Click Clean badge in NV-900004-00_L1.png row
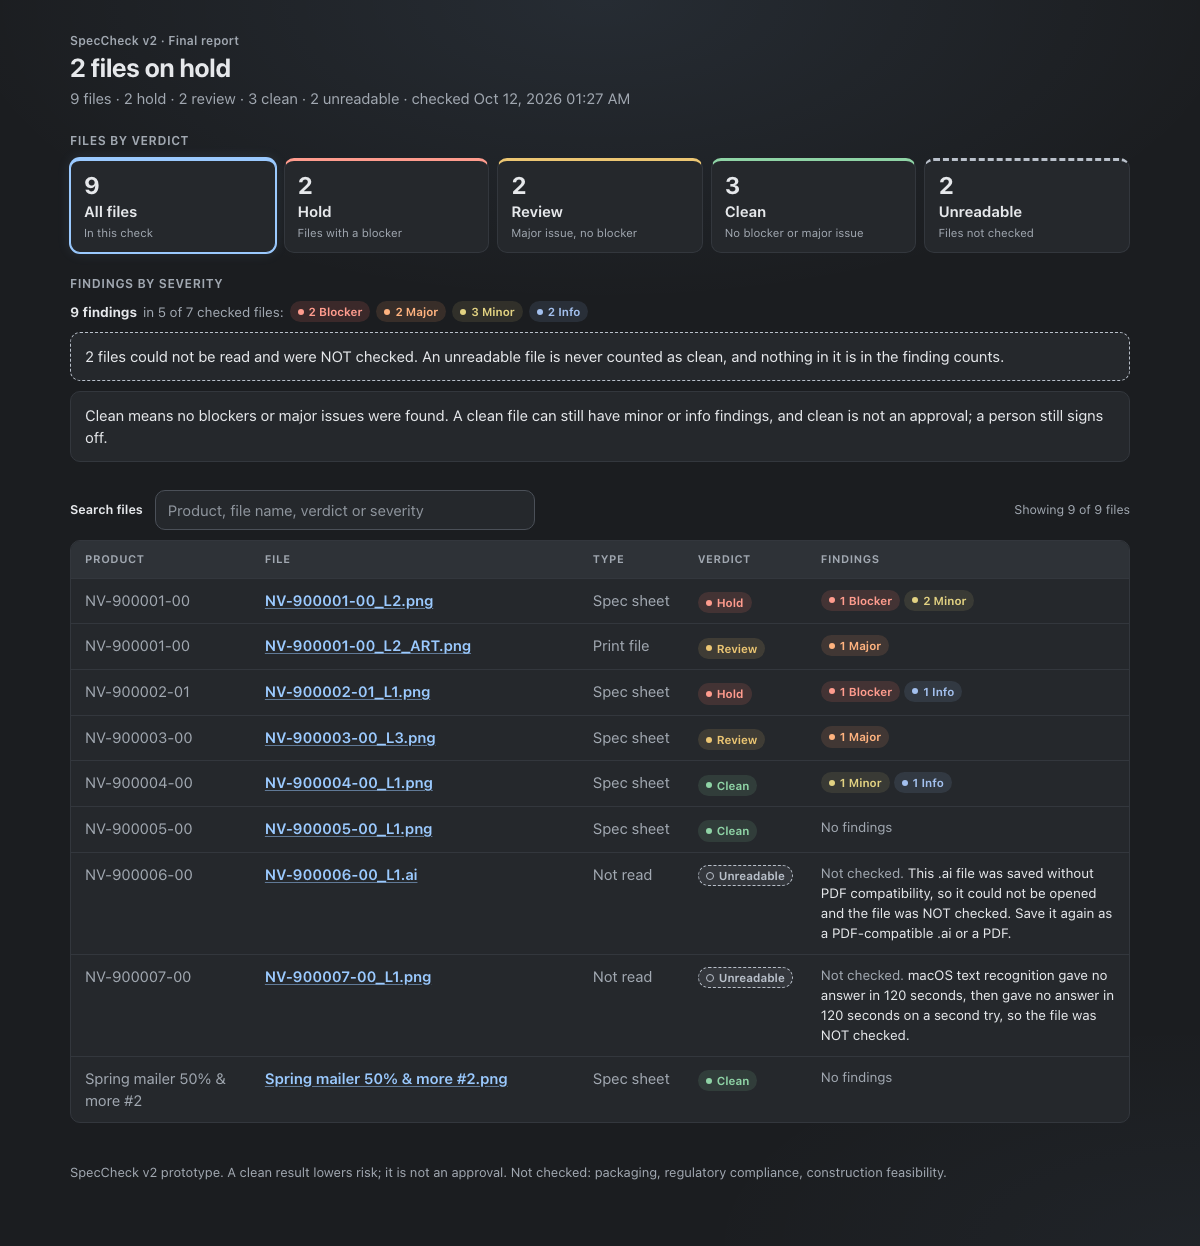Screen dimensions: 1200x1246 coord(727,786)
